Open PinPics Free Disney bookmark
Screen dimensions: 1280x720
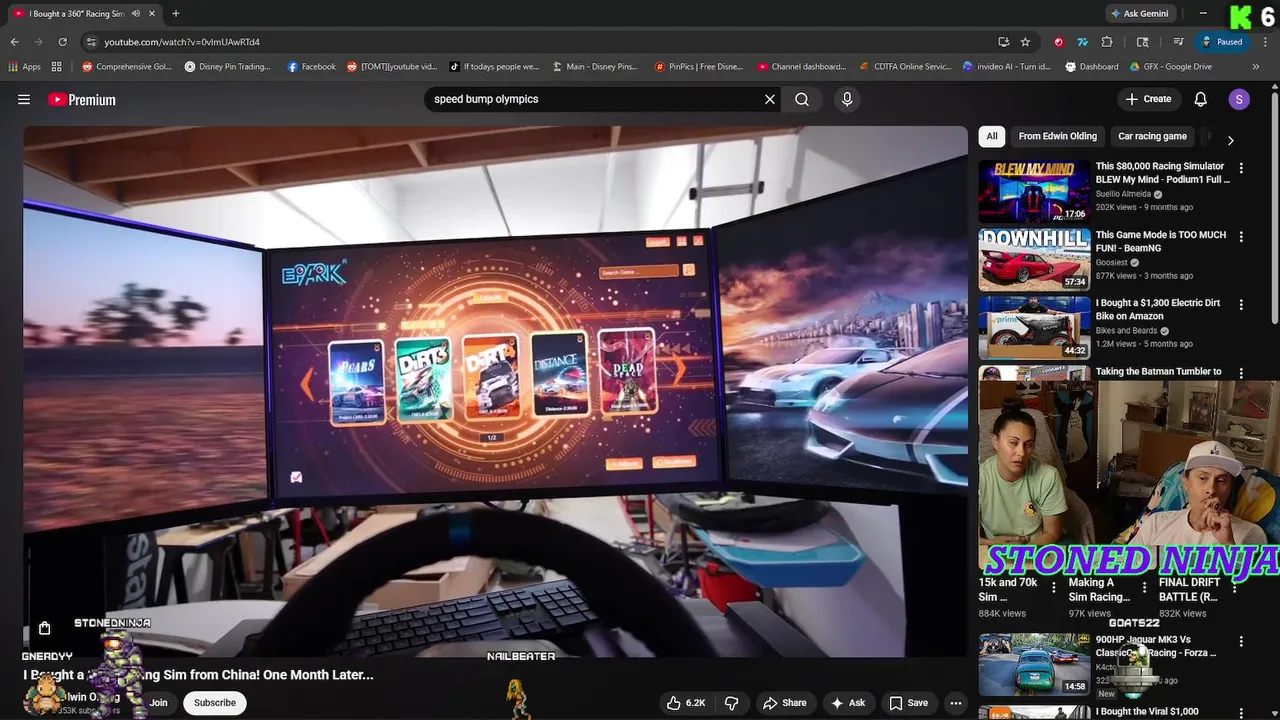pos(699,67)
